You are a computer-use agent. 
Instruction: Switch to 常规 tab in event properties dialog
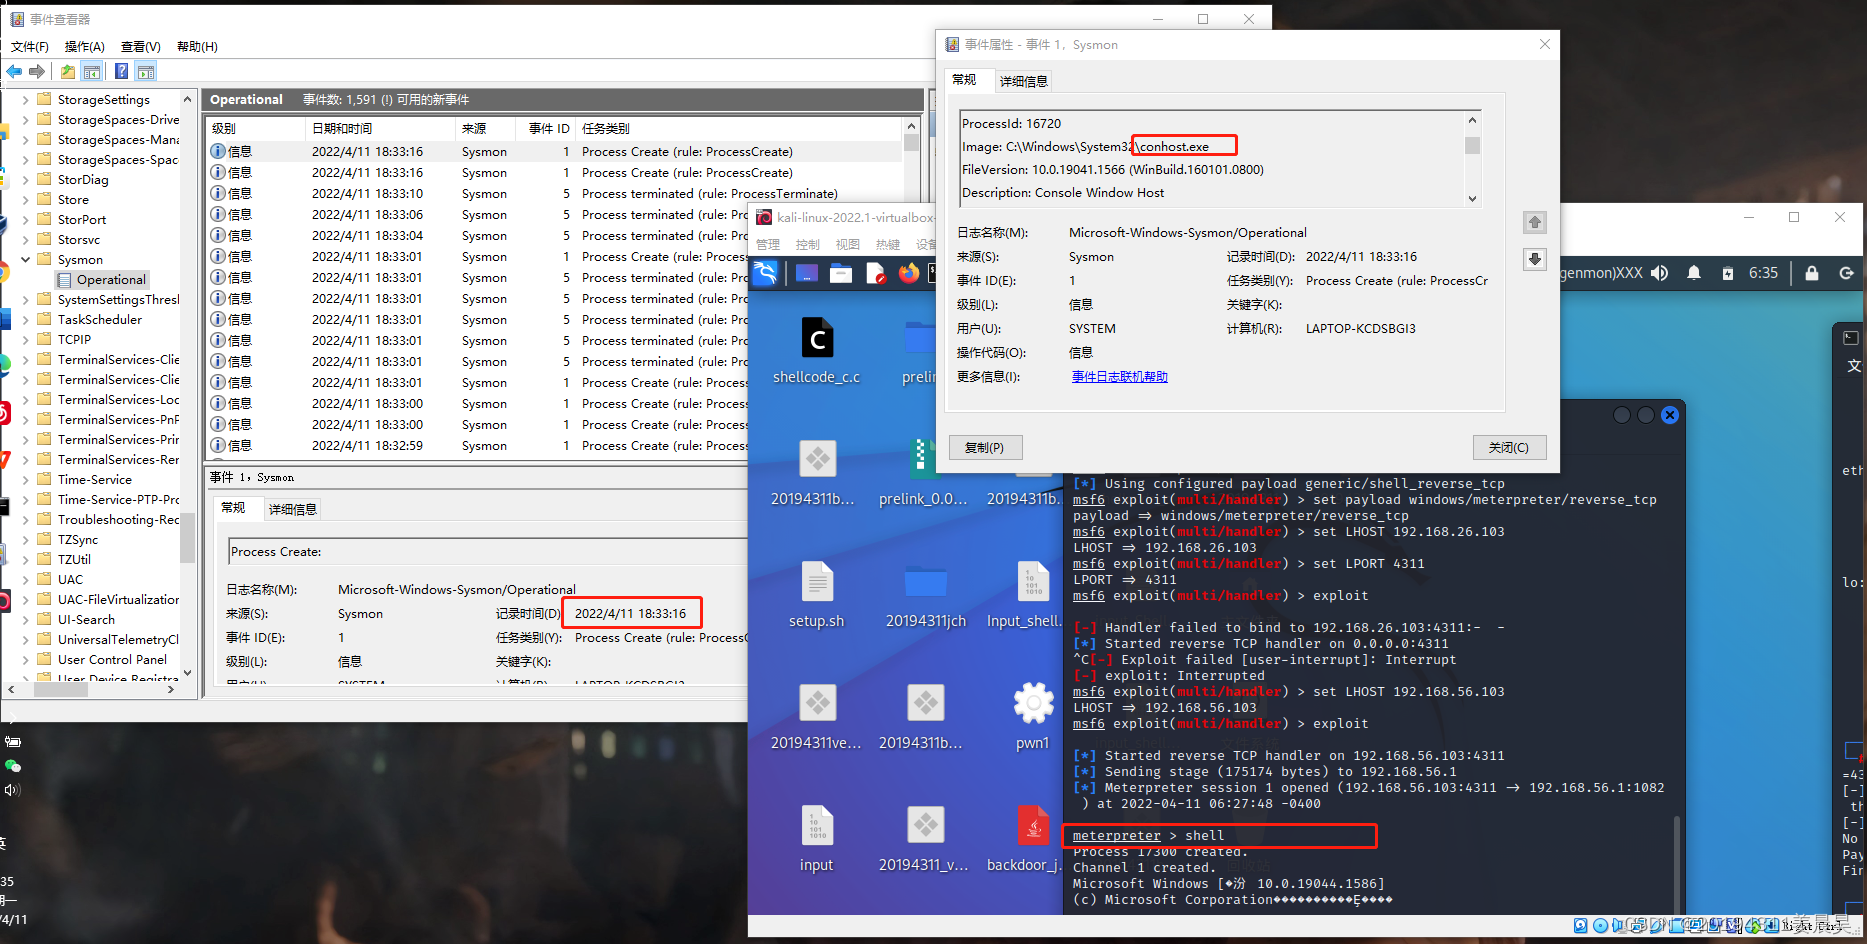[x=965, y=80]
